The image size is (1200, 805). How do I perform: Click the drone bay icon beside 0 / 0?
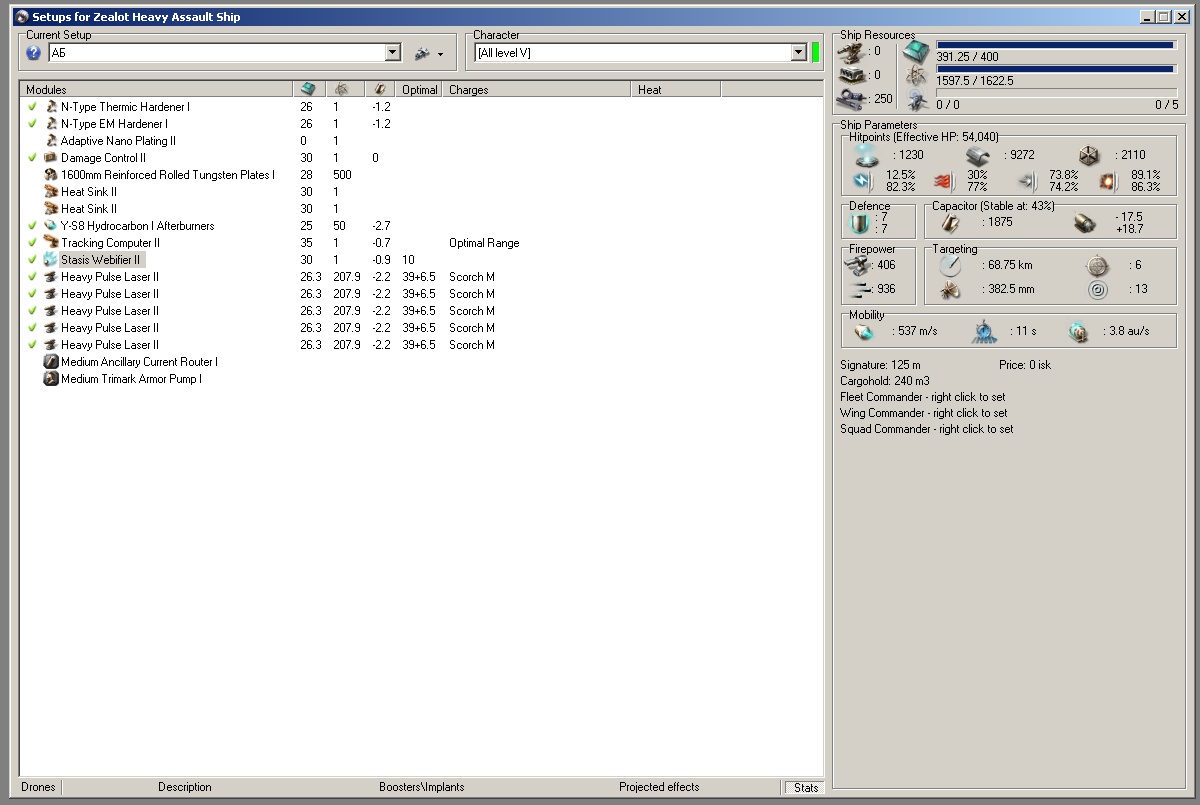coord(916,100)
